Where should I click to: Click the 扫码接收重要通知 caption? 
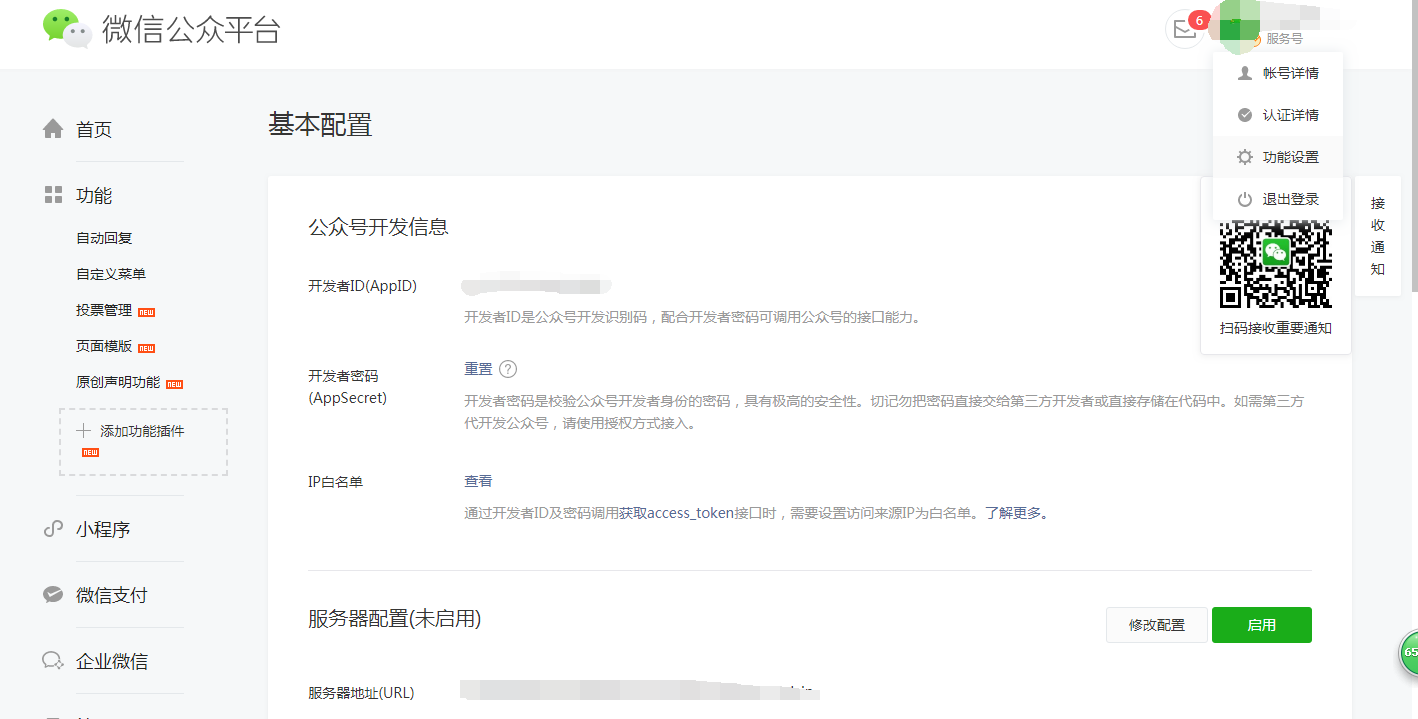coord(1276,329)
